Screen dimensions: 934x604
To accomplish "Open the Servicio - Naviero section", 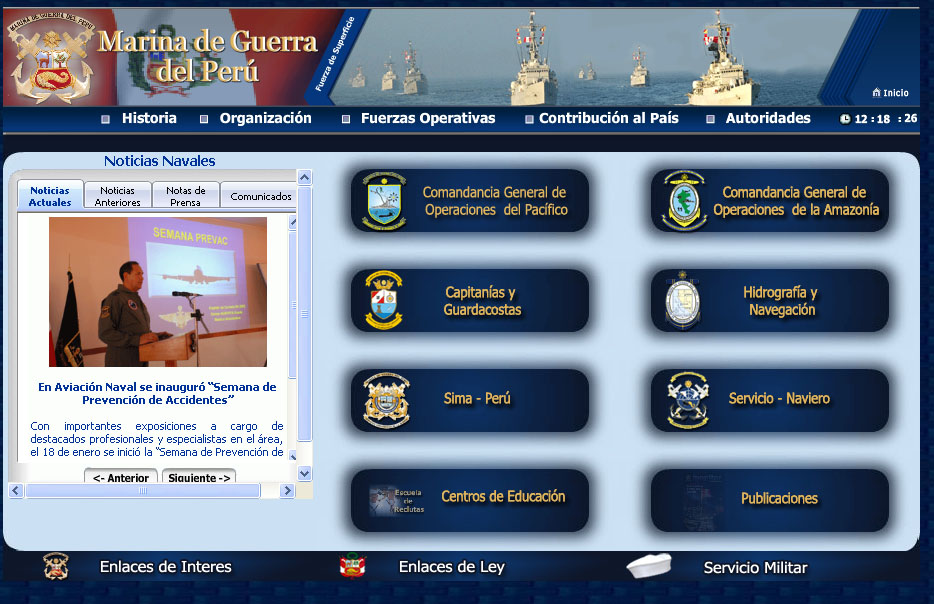I will pyautogui.click(x=770, y=400).
